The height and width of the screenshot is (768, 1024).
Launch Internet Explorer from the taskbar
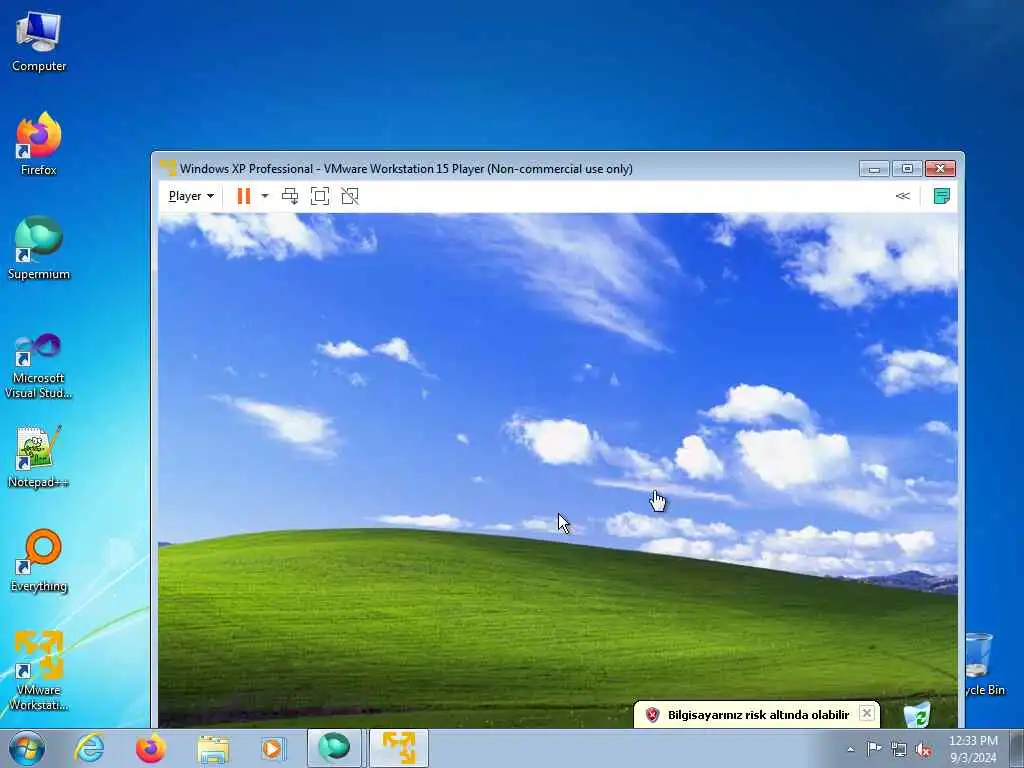click(89, 748)
